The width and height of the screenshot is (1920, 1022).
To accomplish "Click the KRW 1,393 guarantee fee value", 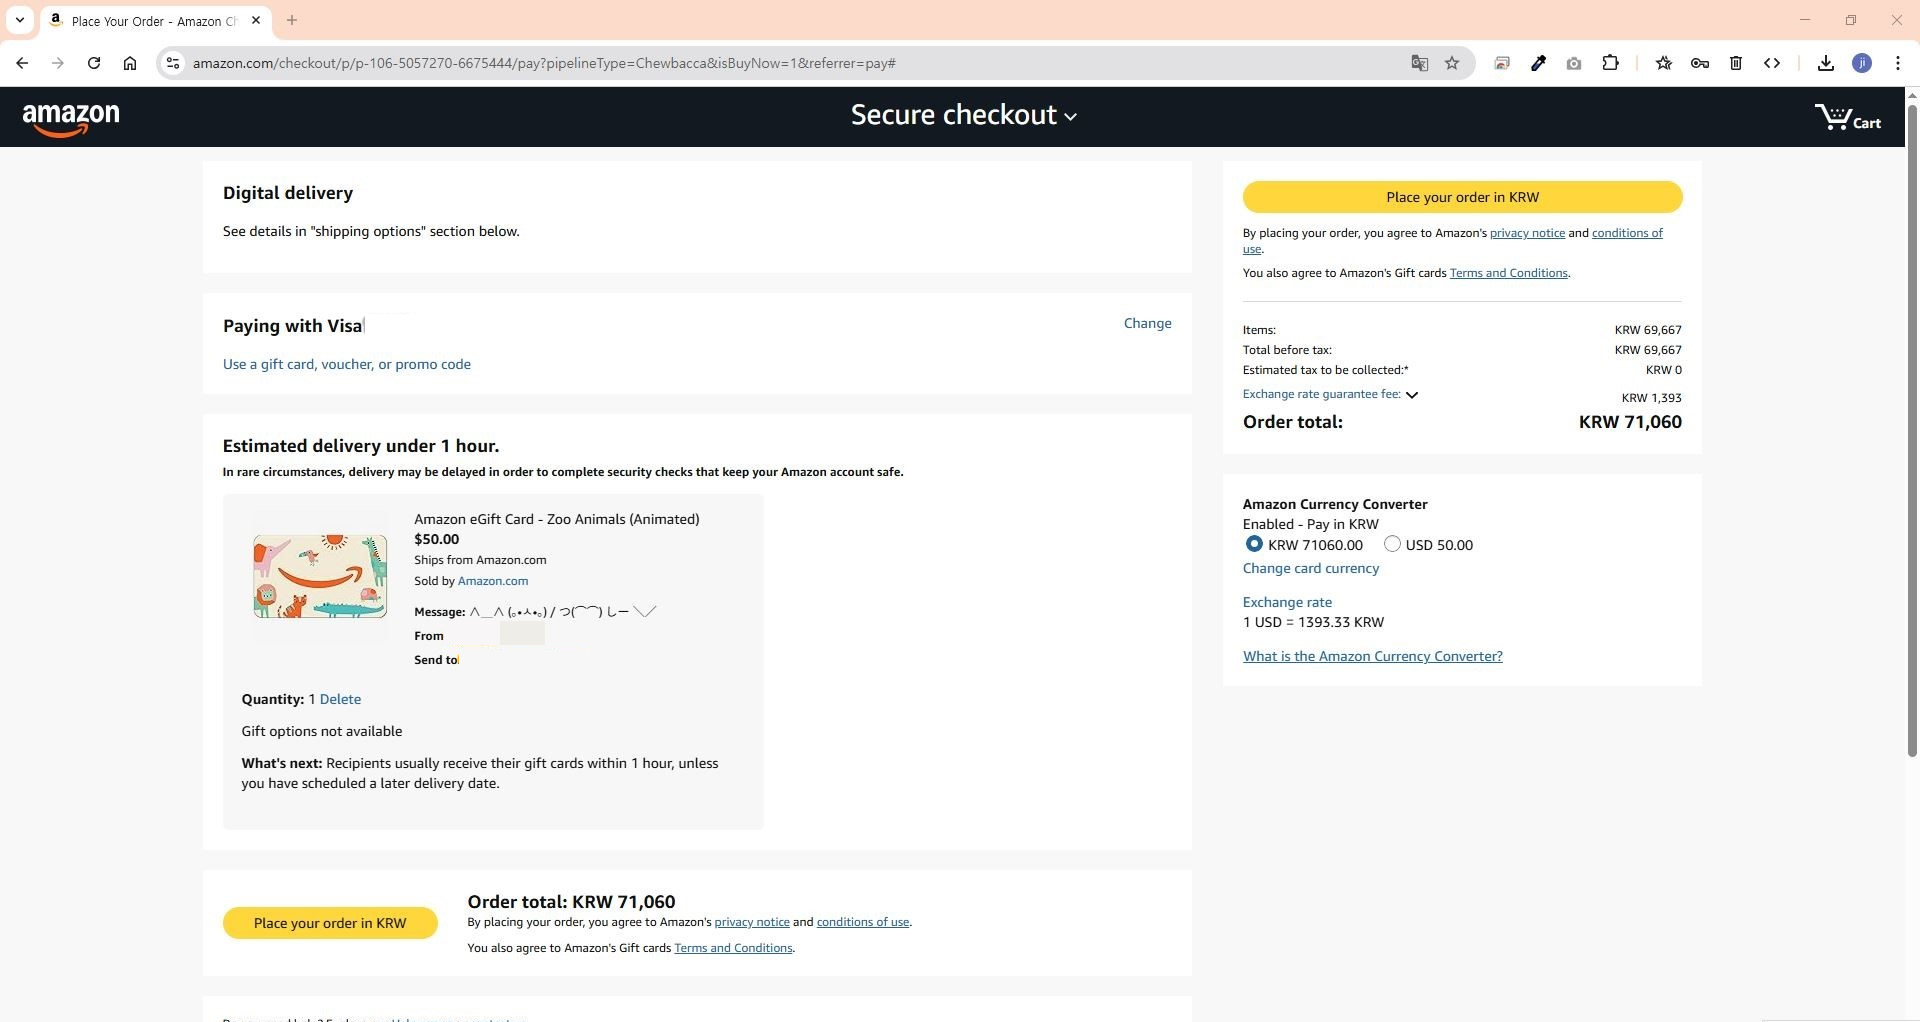I will point(1651,398).
